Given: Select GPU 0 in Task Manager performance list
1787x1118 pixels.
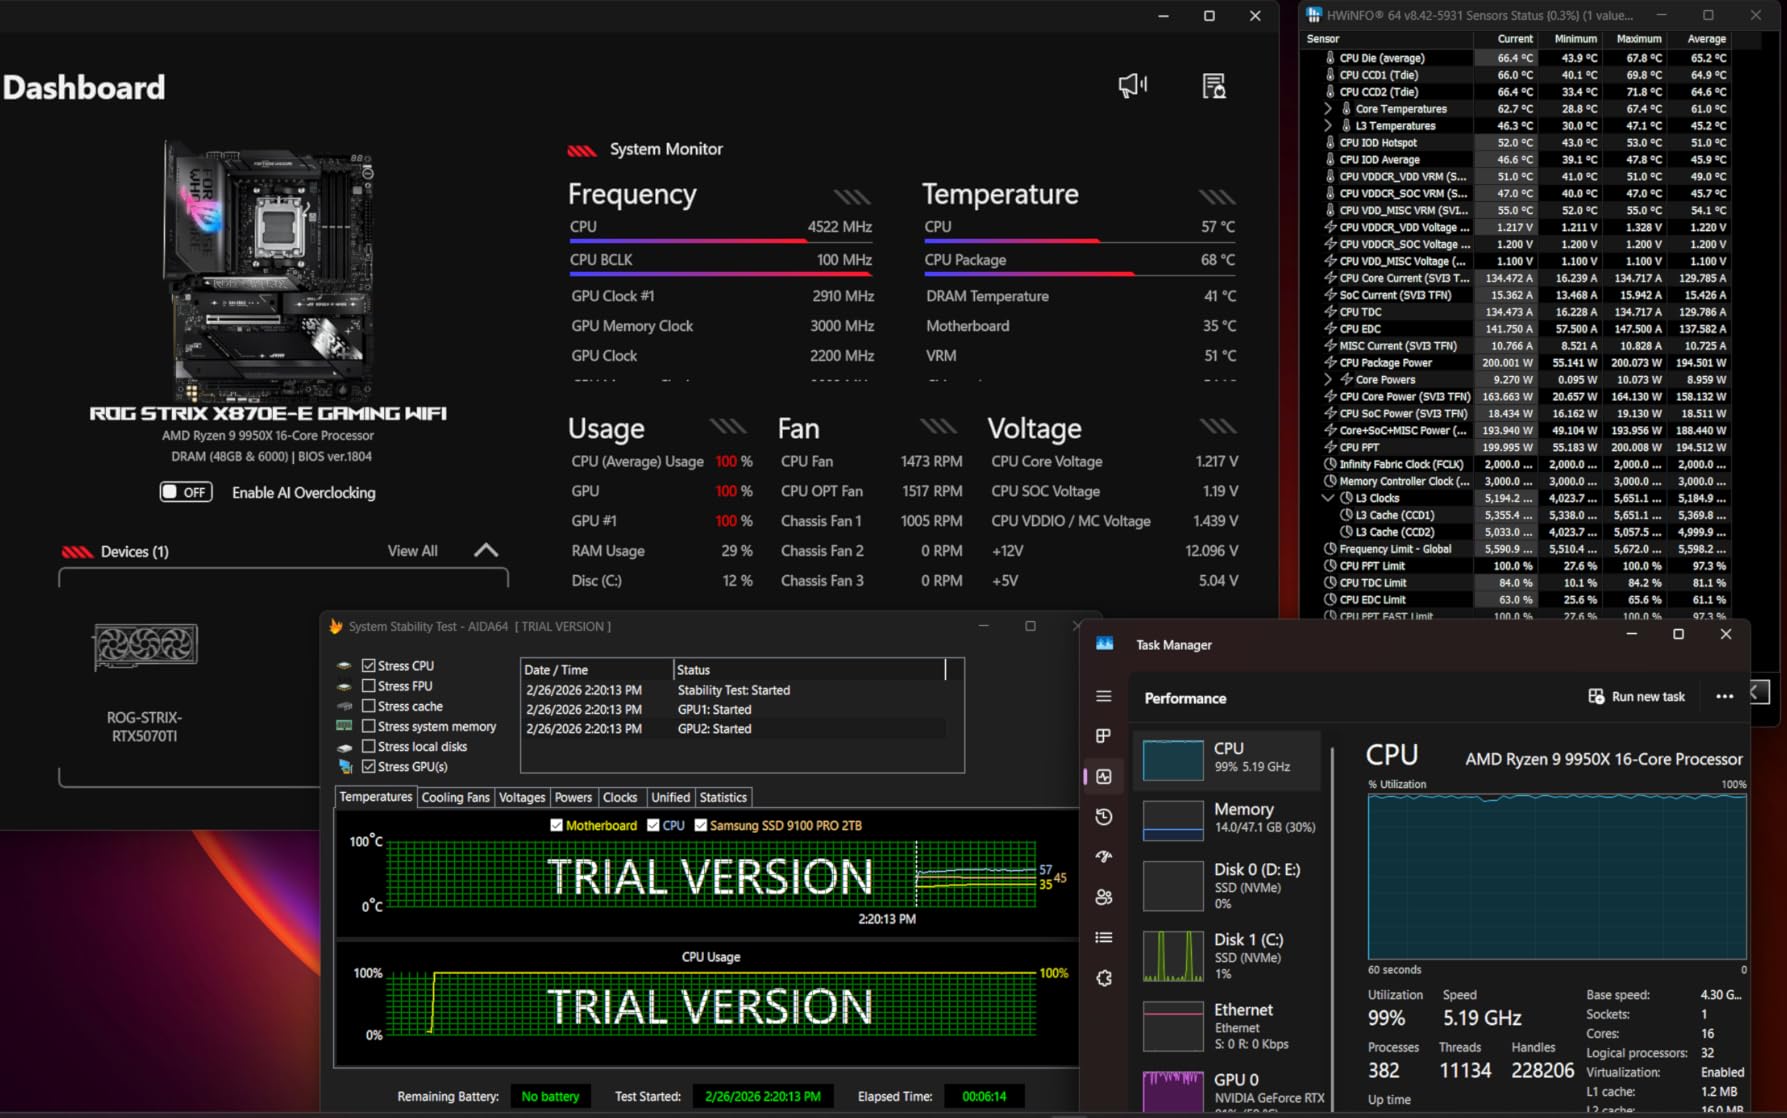Looking at the screenshot, I should pyautogui.click(x=1229, y=1089).
